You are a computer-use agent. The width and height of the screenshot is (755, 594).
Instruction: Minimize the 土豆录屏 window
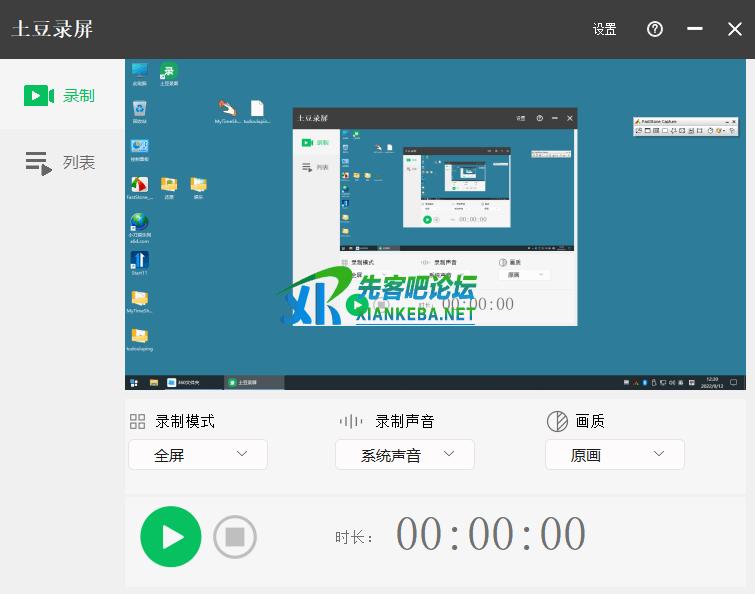[x=695, y=29]
